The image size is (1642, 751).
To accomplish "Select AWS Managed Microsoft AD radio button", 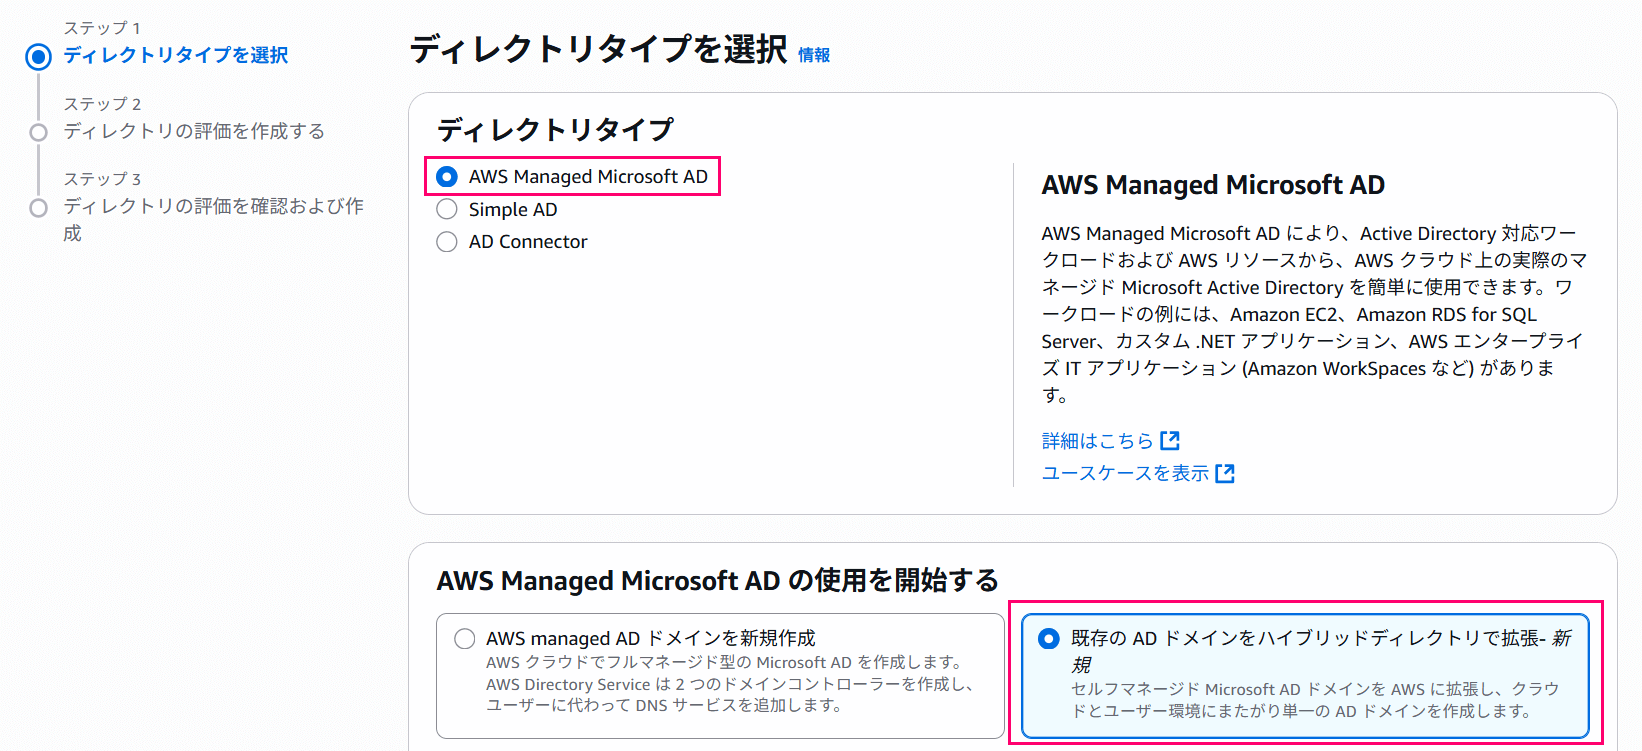I will (447, 177).
